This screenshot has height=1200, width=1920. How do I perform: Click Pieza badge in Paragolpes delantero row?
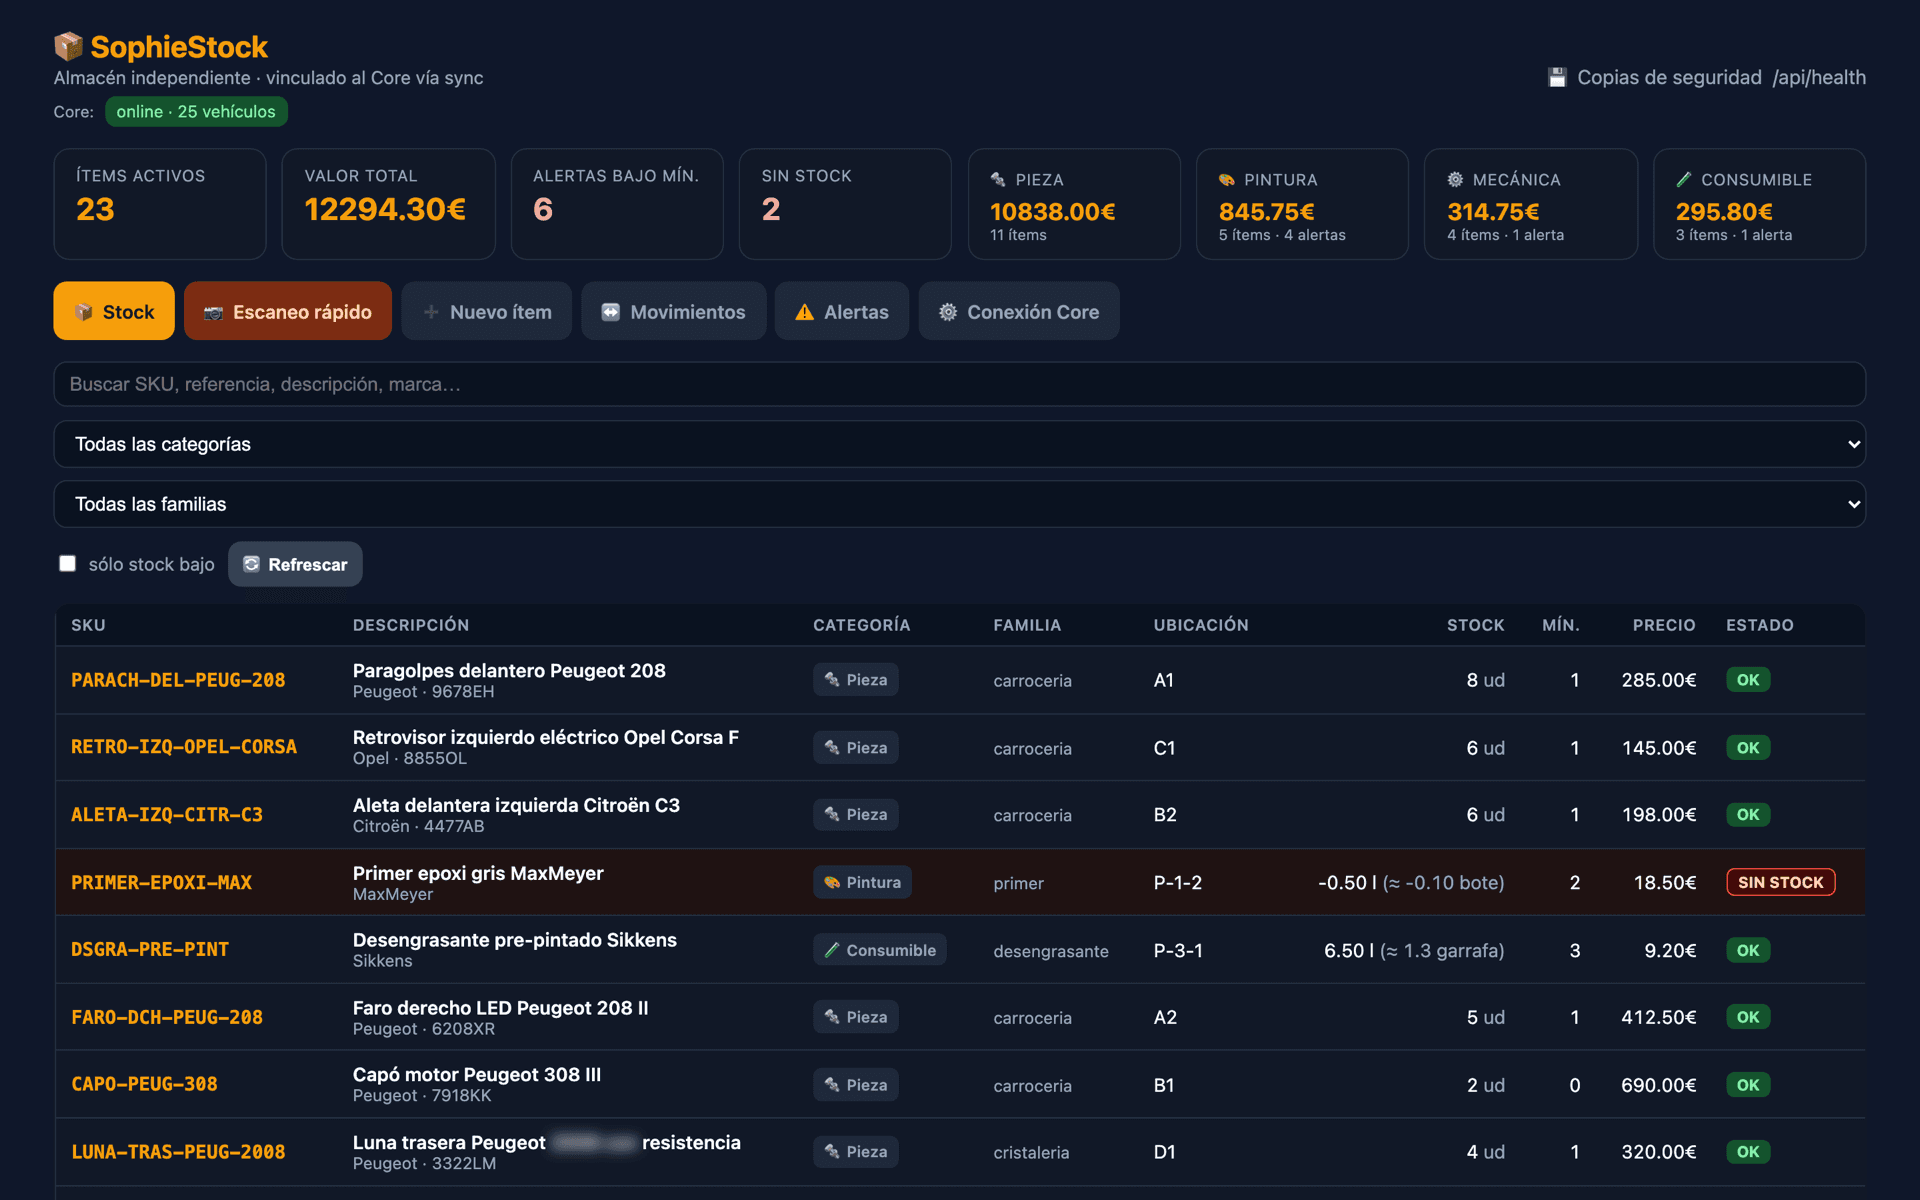(x=856, y=680)
